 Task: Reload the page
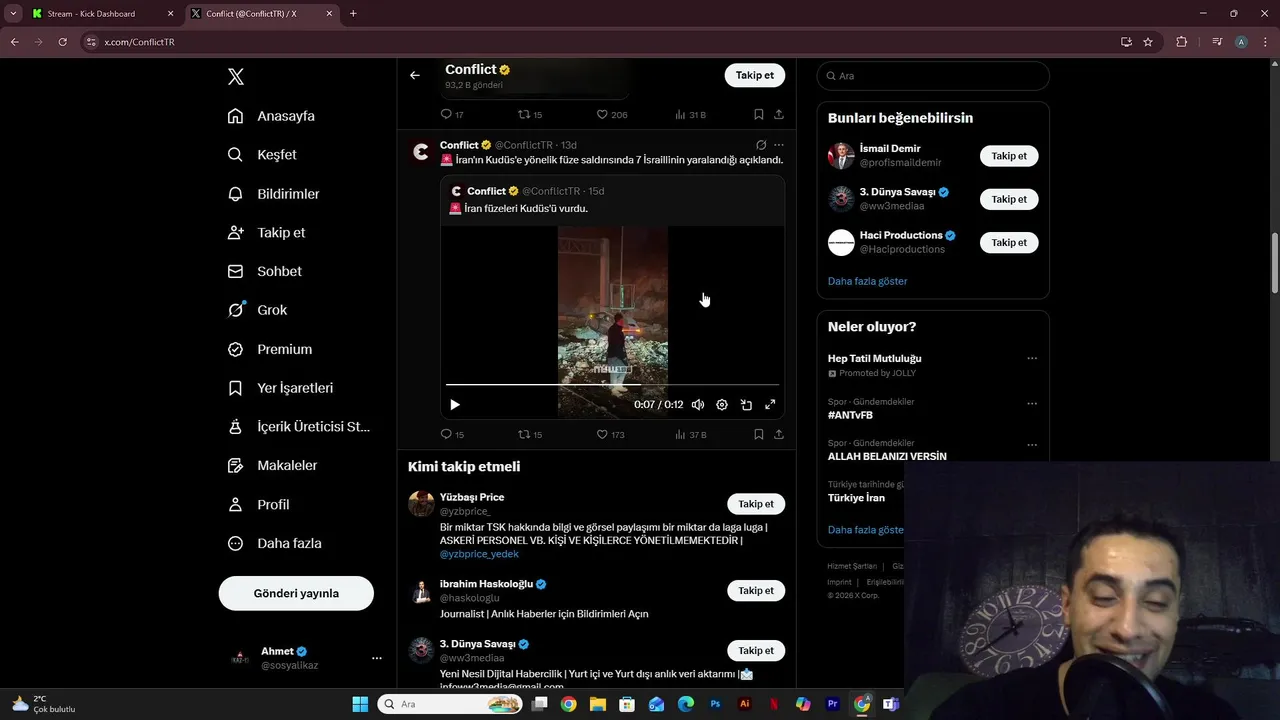(x=62, y=42)
